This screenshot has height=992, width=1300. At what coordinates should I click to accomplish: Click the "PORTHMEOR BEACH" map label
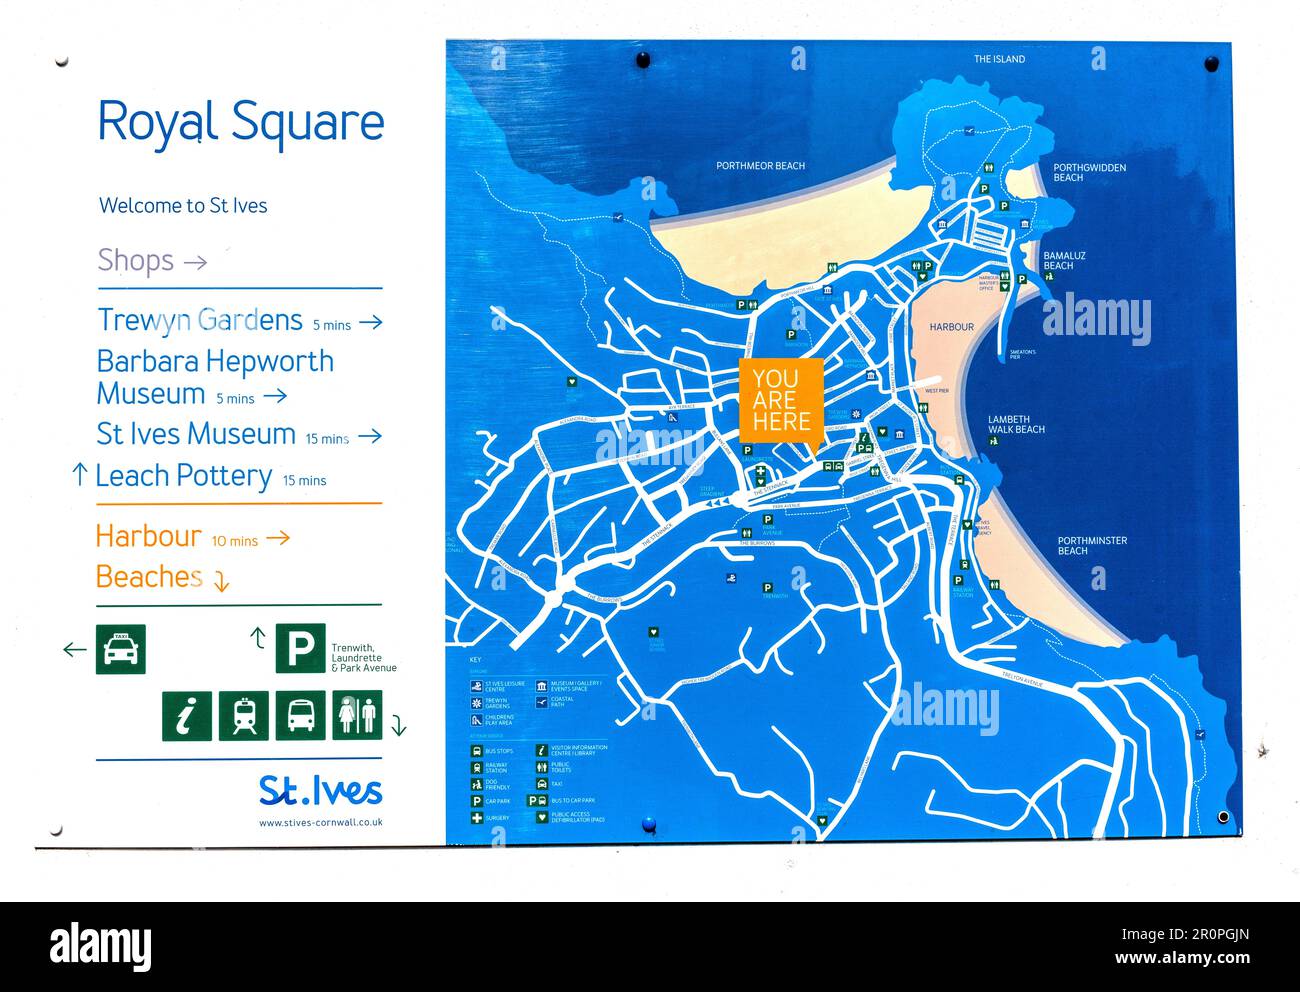tap(760, 166)
